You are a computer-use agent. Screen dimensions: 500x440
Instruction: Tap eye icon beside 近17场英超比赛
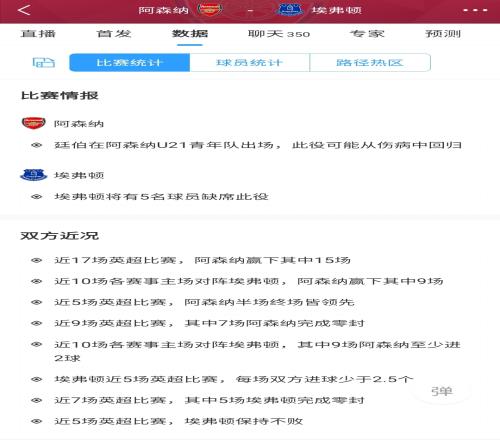coord(36,260)
